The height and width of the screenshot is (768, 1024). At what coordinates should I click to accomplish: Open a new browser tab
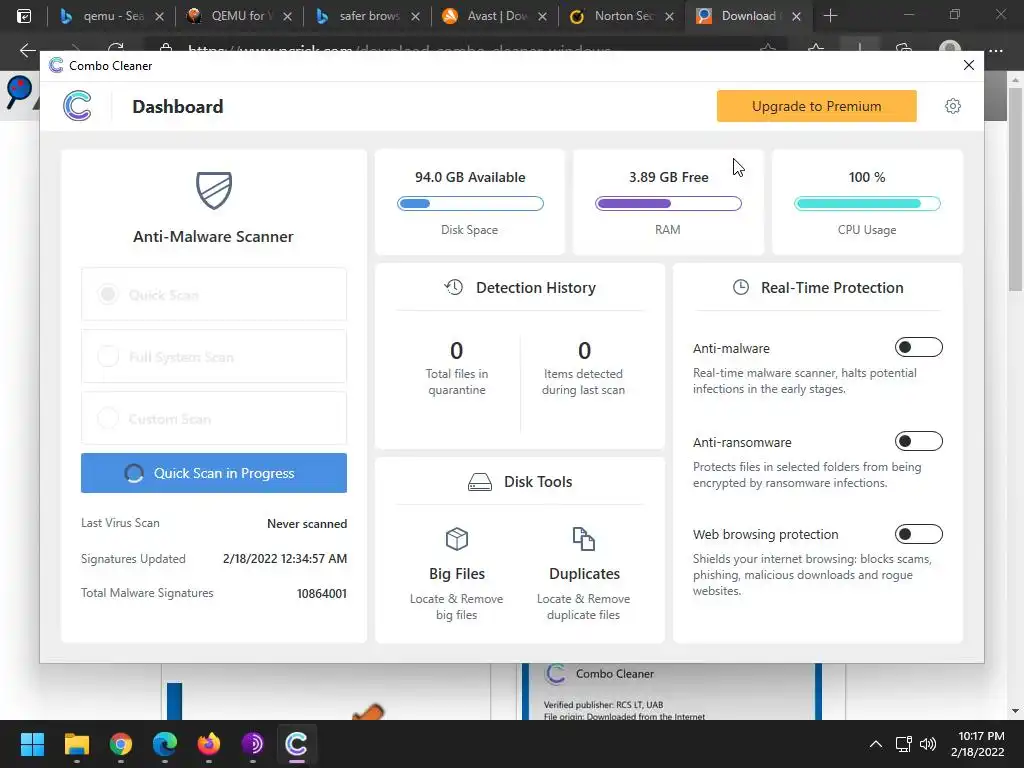click(x=830, y=16)
